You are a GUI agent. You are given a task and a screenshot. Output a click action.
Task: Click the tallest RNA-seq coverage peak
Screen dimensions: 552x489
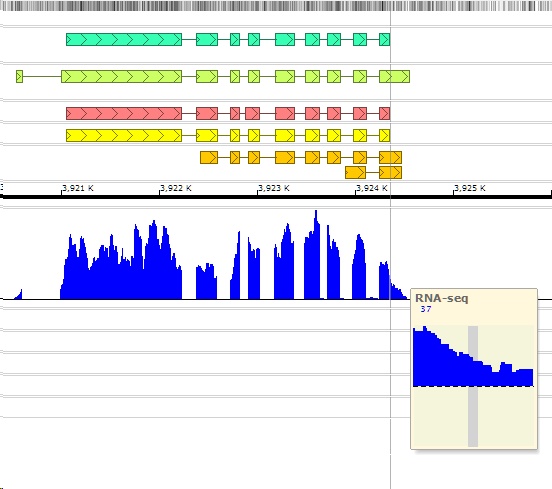click(316, 253)
